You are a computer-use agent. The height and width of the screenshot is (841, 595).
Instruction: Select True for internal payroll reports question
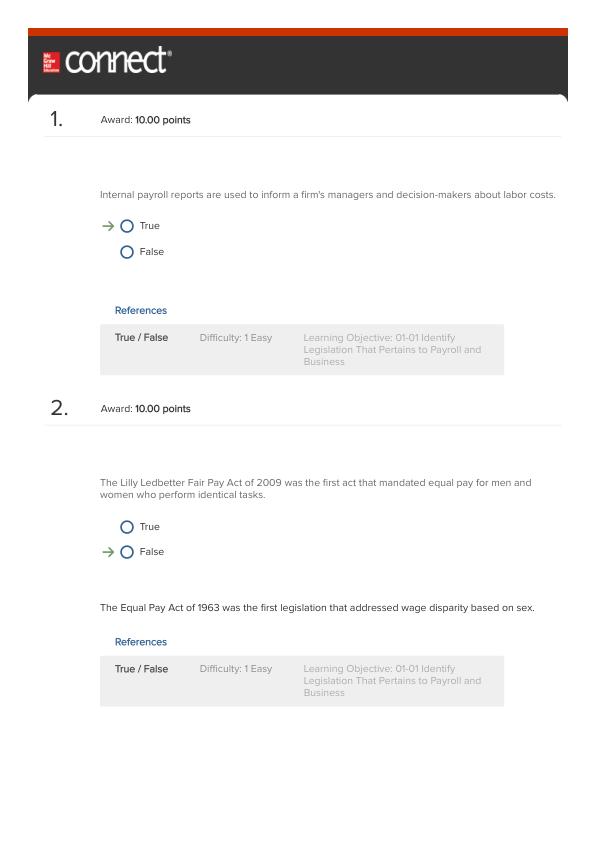click(127, 226)
